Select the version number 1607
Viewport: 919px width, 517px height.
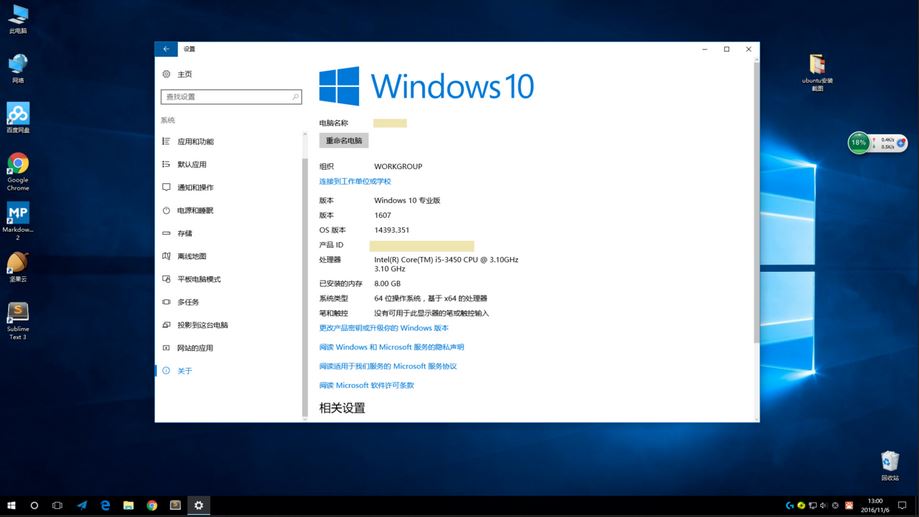point(383,215)
